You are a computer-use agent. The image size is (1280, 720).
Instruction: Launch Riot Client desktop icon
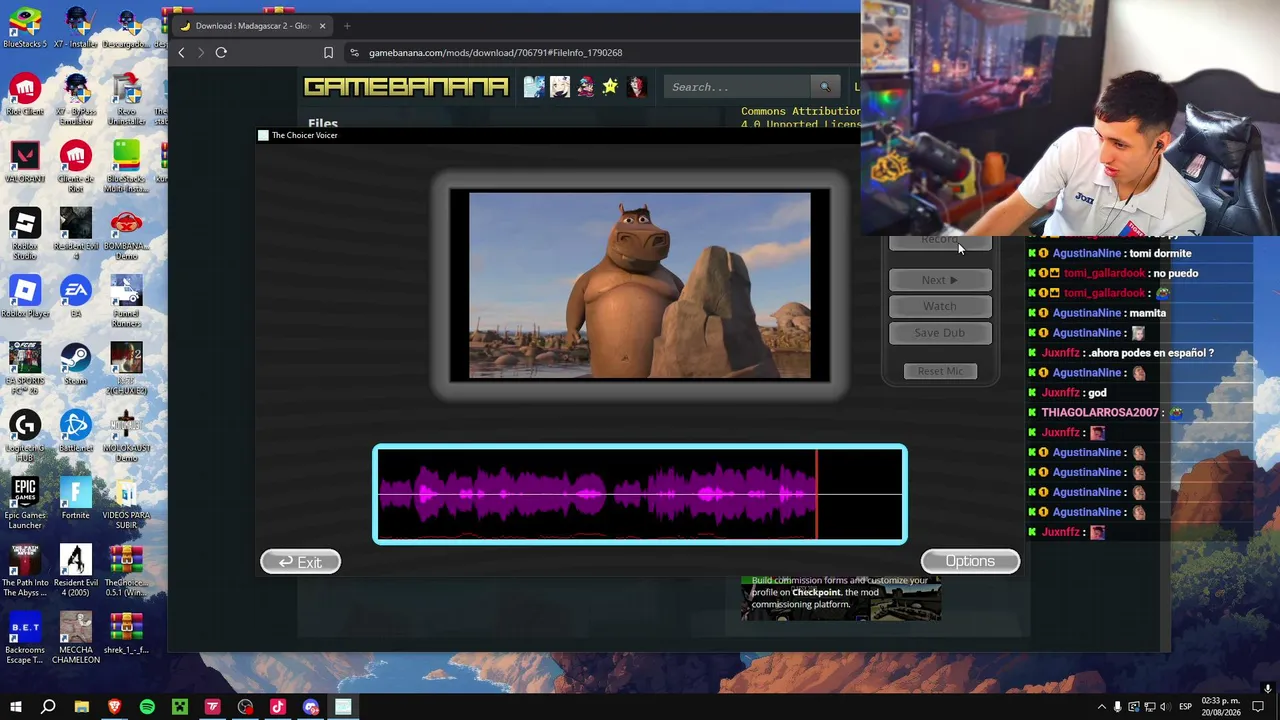25,95
